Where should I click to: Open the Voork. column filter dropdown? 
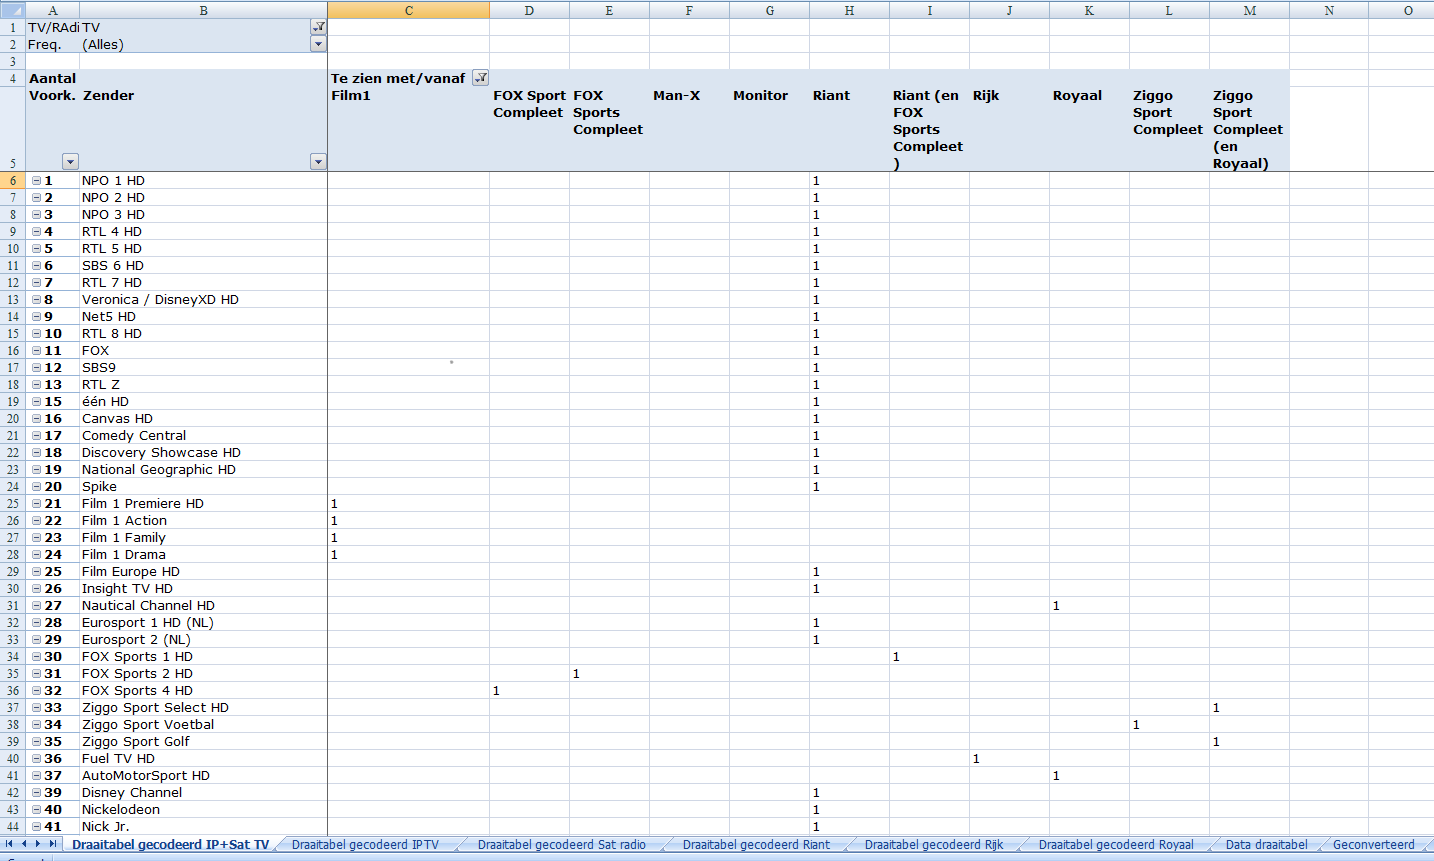click(x=70, y=162)
